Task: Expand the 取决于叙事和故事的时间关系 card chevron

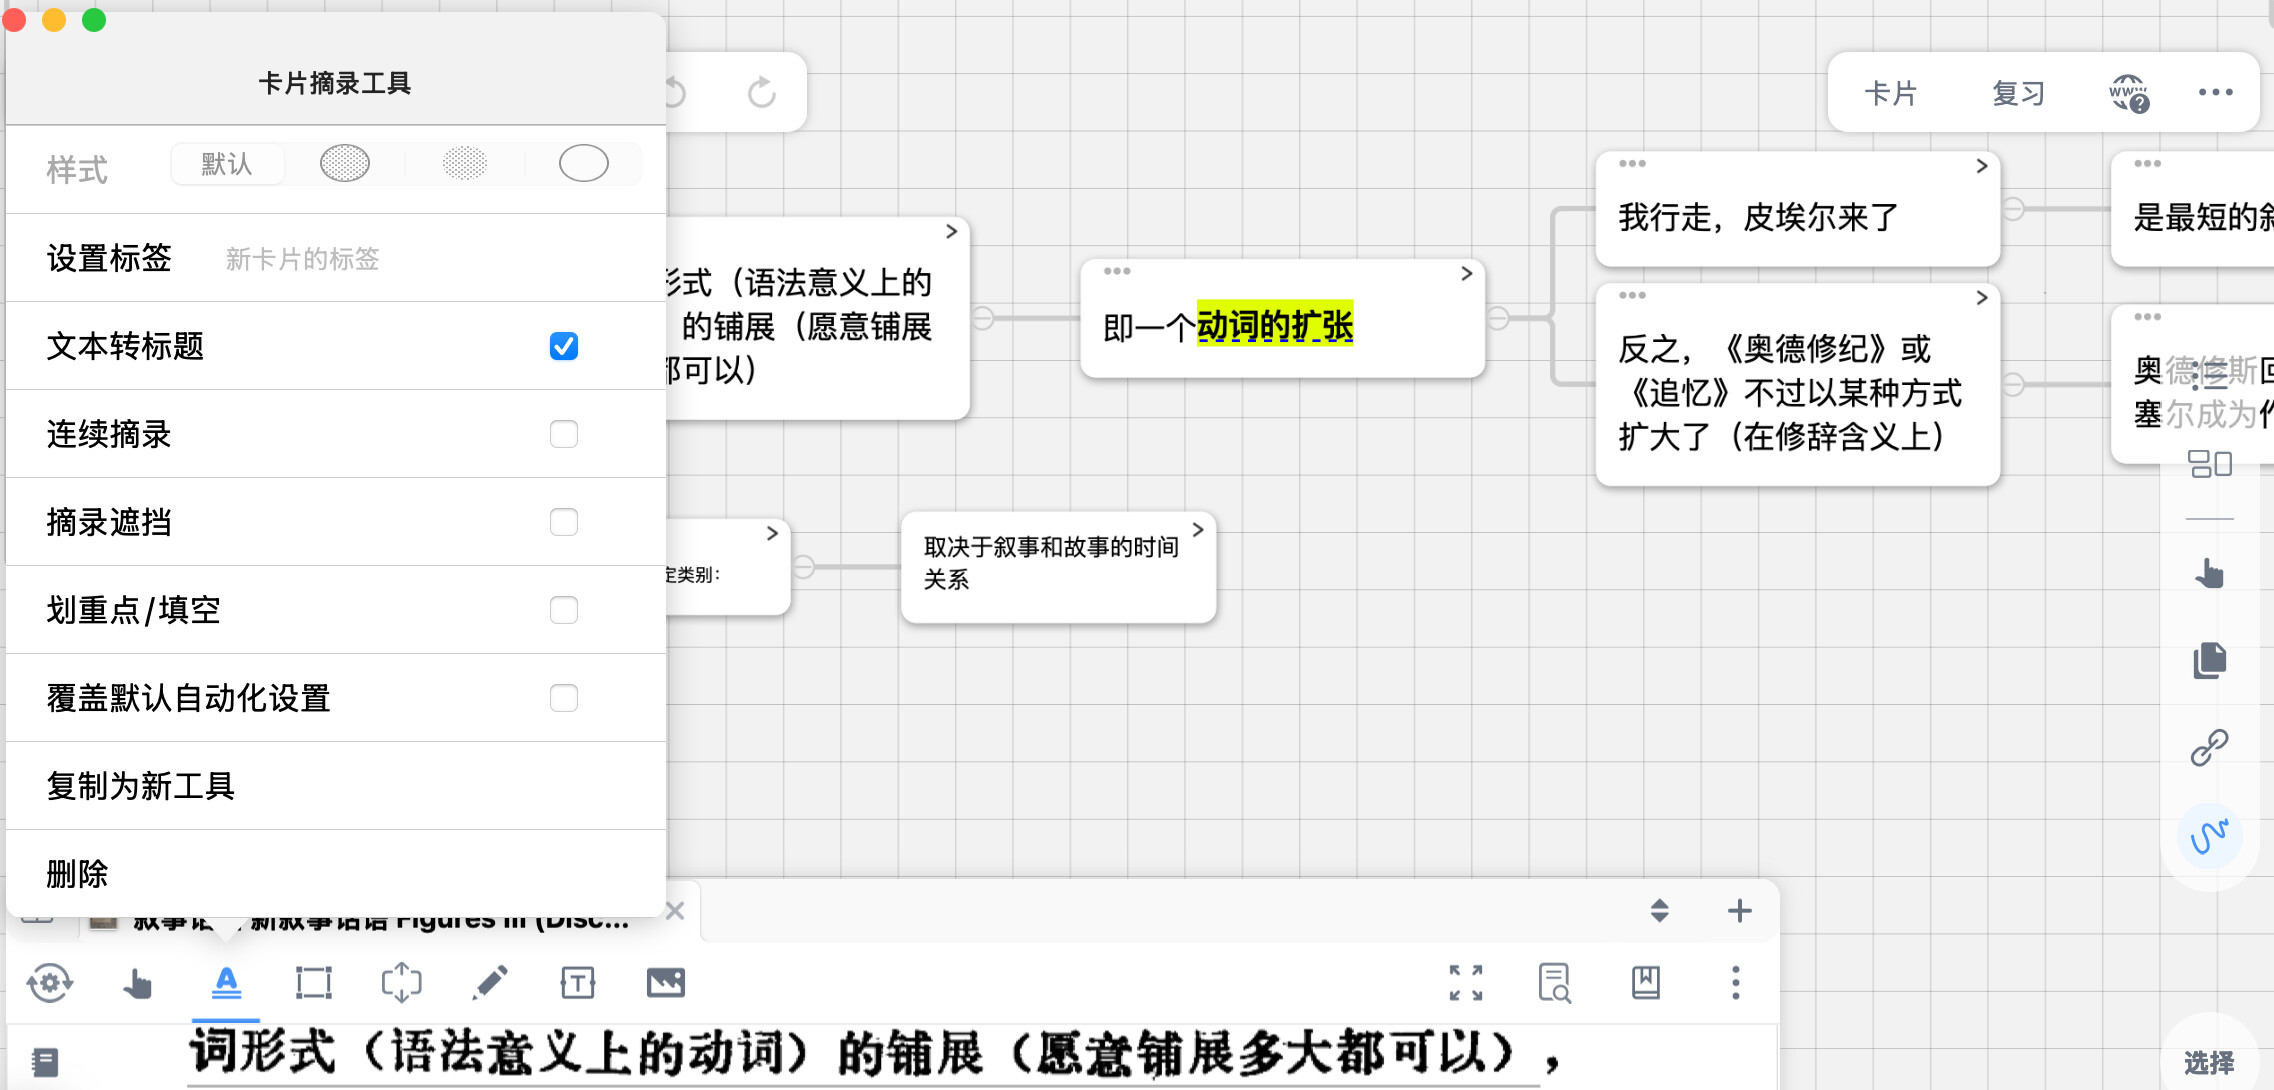Action: tap(1197, 529)
